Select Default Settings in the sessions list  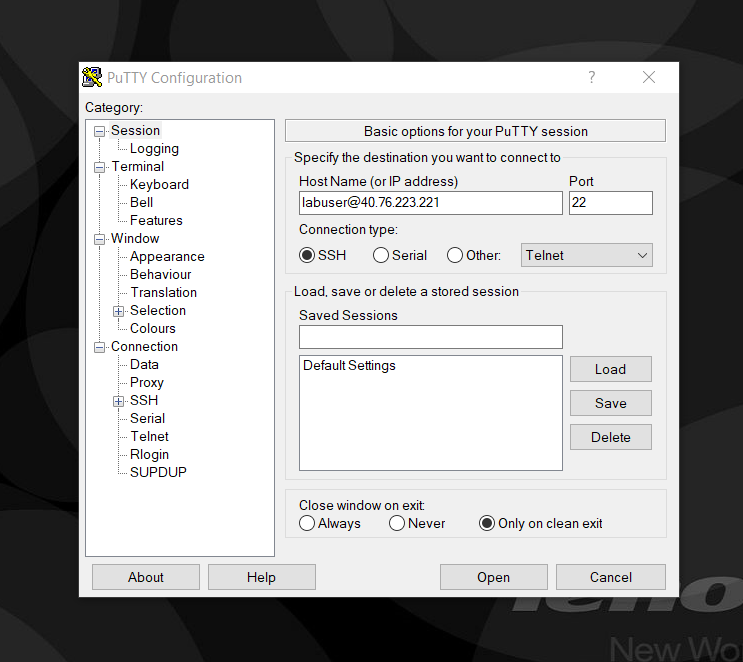click(349, 365)
